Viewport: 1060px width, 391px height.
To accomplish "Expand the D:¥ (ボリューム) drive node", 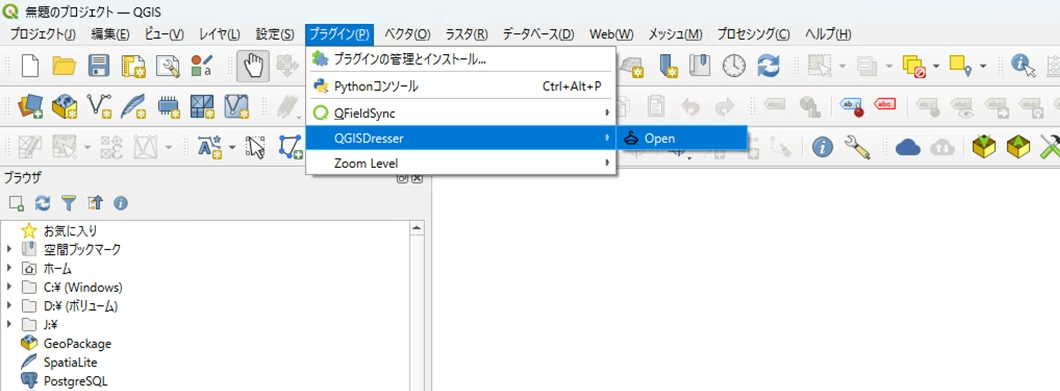I will click(9, 306).
